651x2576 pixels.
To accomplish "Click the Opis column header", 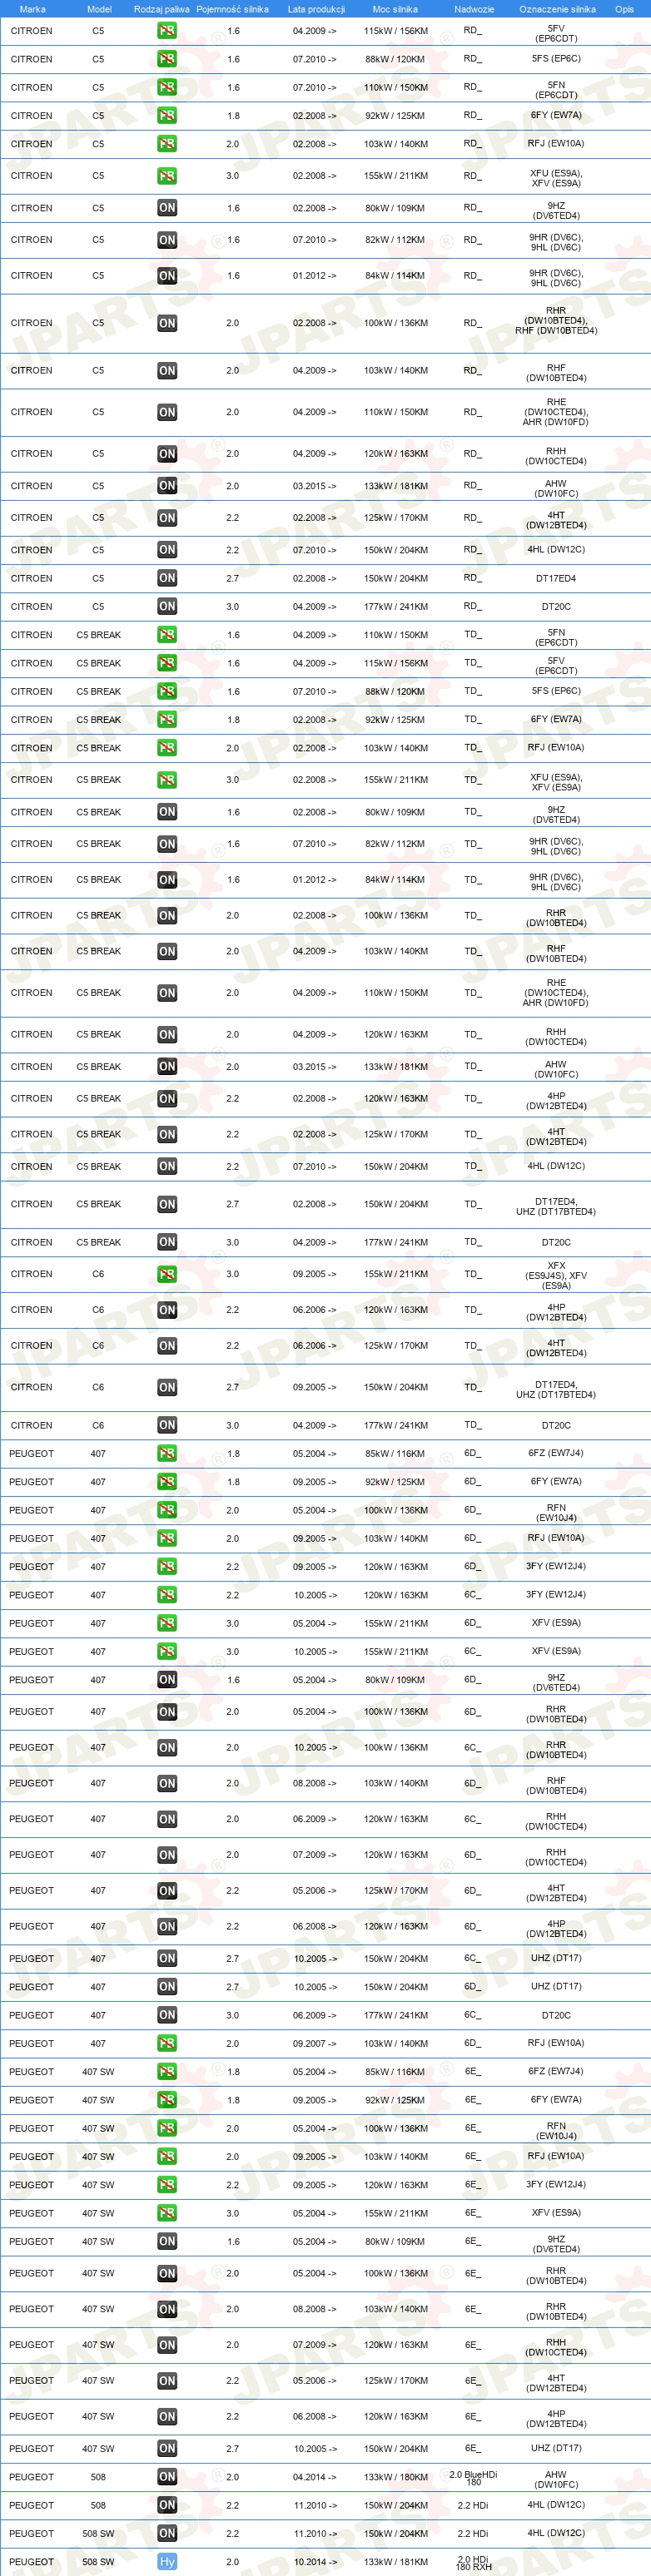I will click(x=624, y=9).
